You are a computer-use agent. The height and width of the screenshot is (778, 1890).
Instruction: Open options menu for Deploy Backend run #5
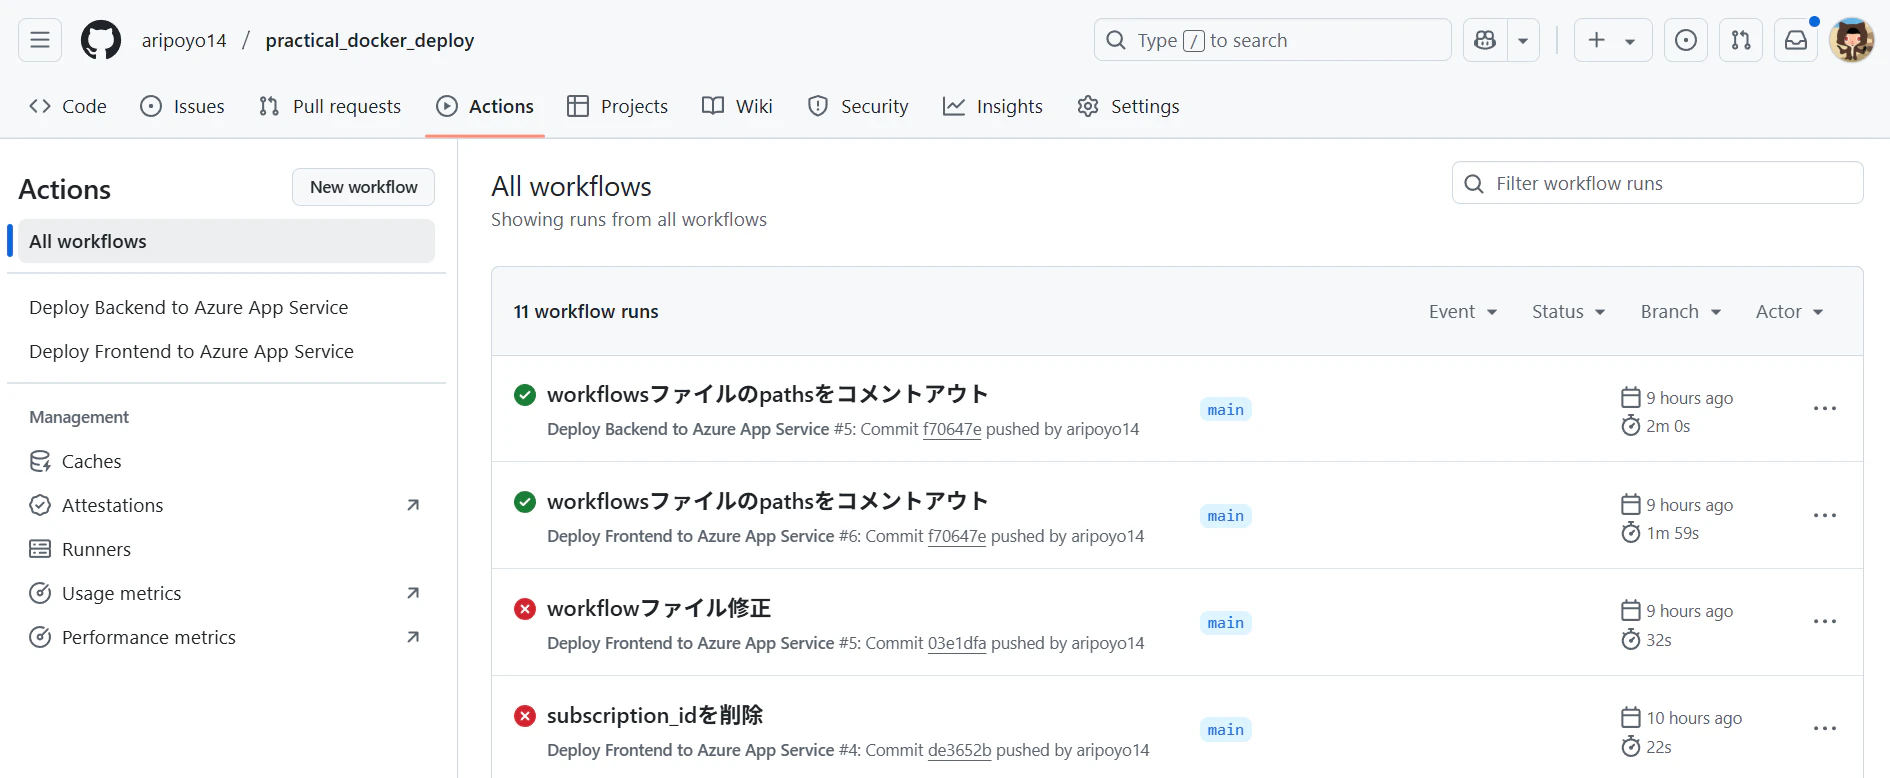coord(1825,409)
